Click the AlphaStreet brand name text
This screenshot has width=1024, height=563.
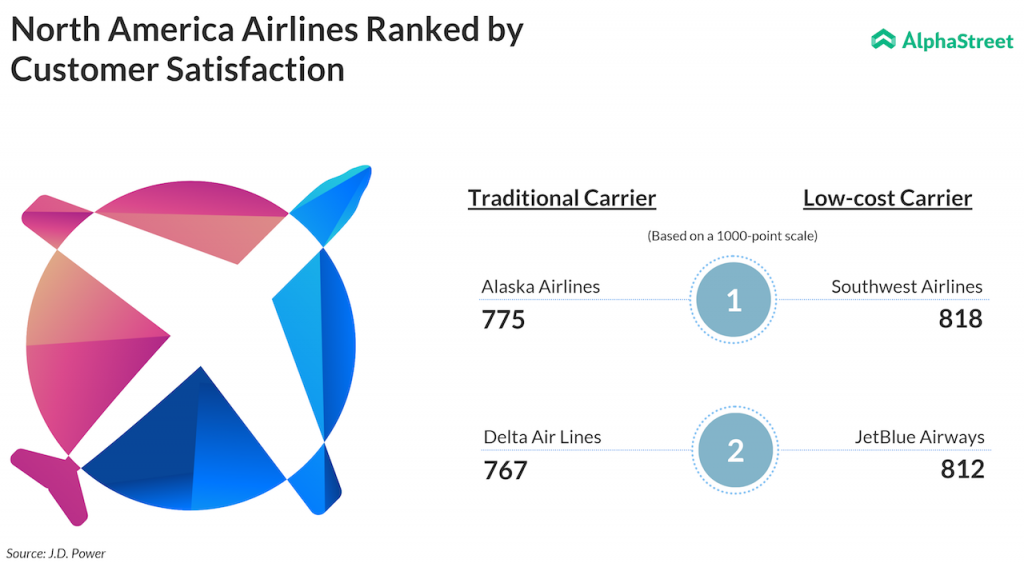click(x=957, y=41)
